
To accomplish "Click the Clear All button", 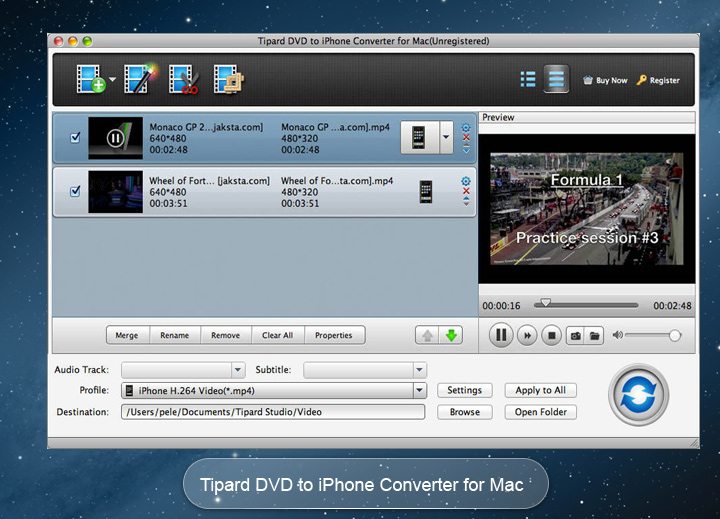I will point(277,335).
